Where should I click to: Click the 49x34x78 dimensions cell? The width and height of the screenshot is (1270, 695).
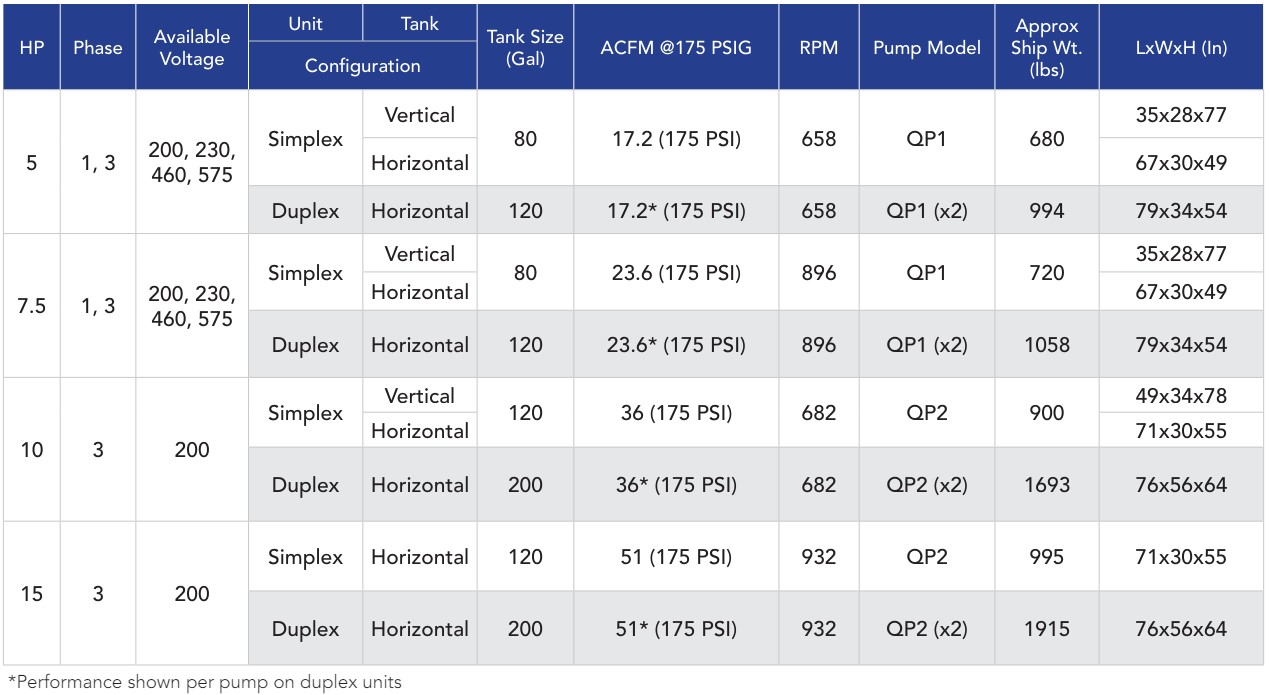click(1181, 396)
